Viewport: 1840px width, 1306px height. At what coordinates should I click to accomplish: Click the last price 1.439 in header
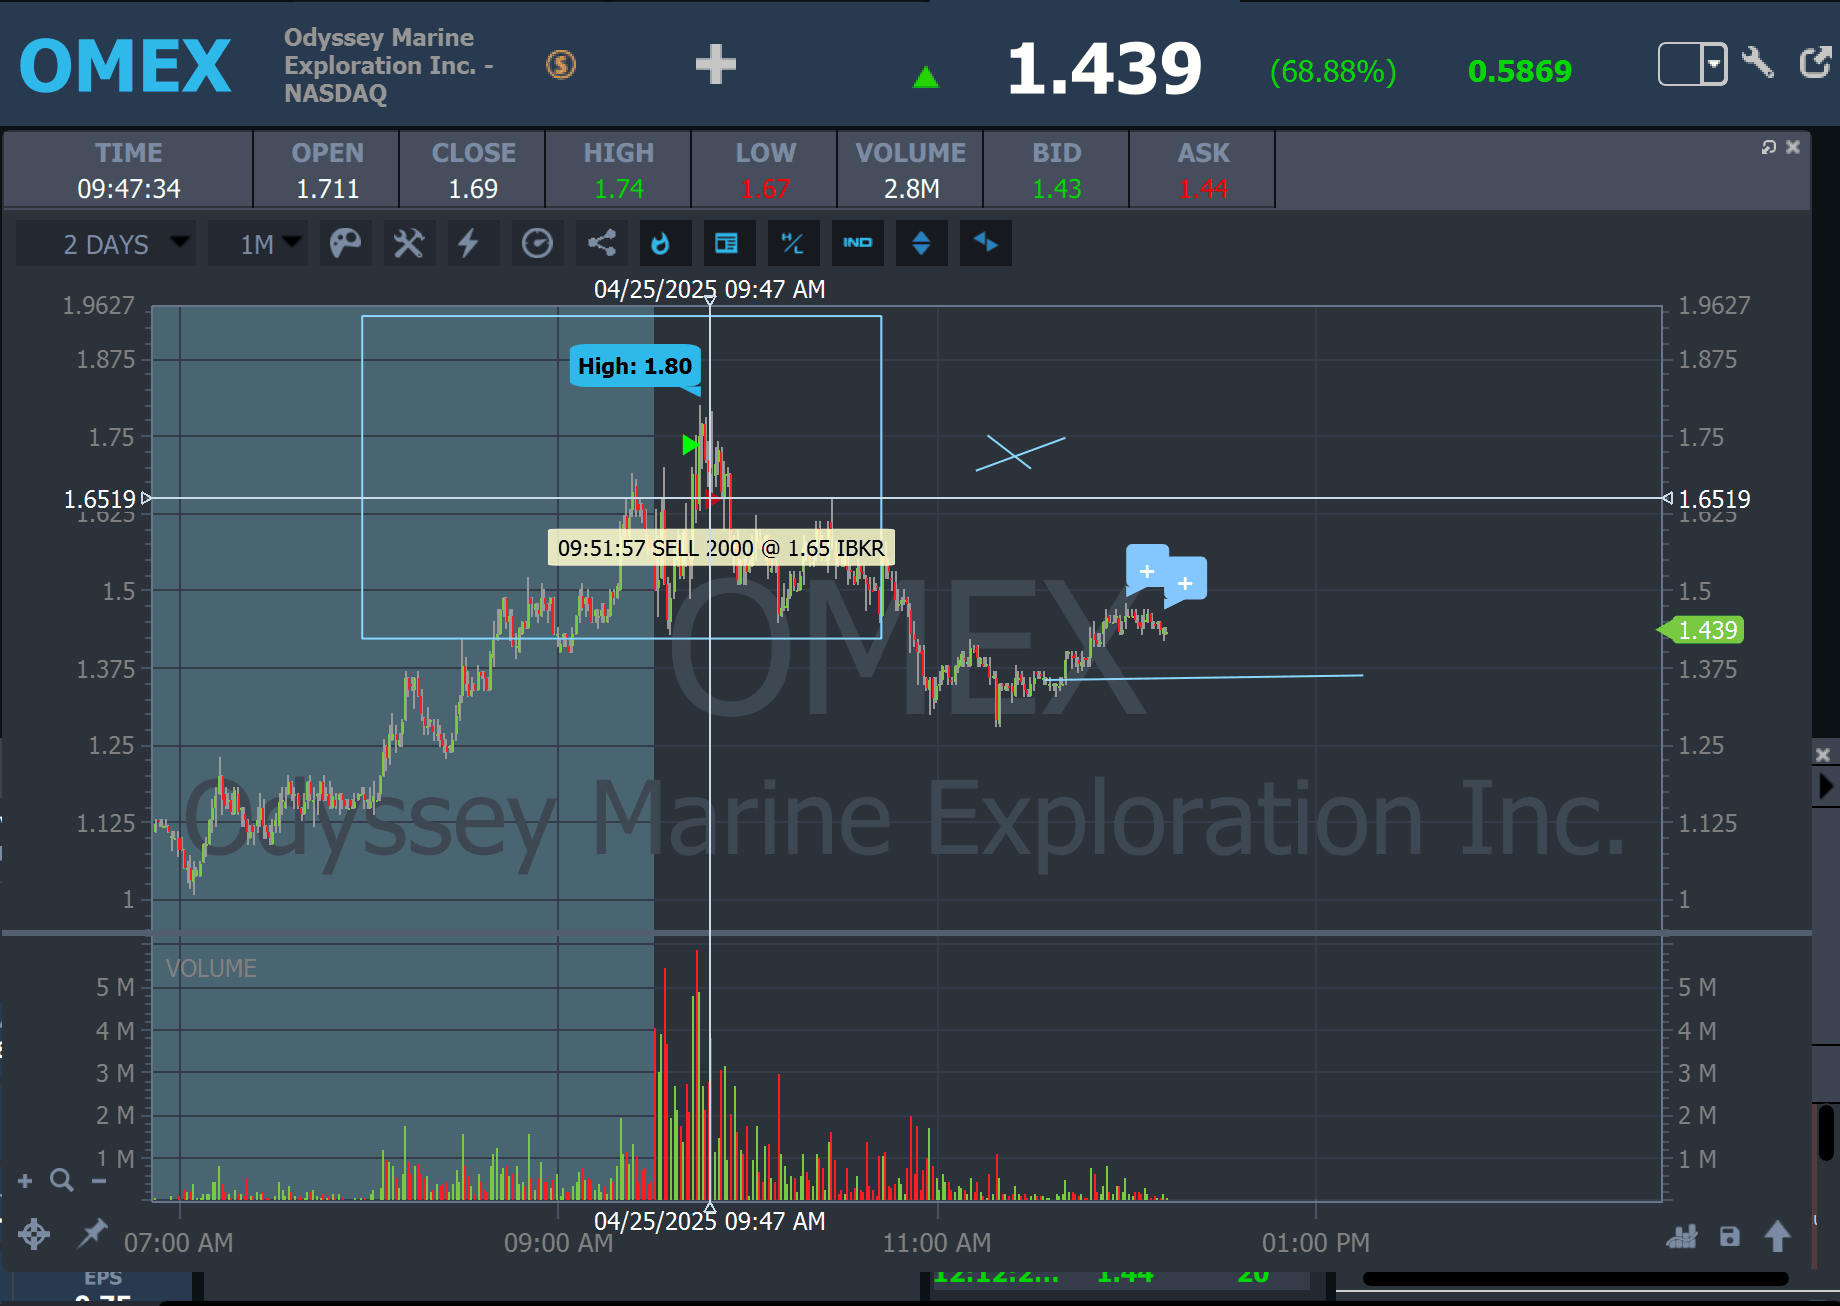[x=1104, y=69]
